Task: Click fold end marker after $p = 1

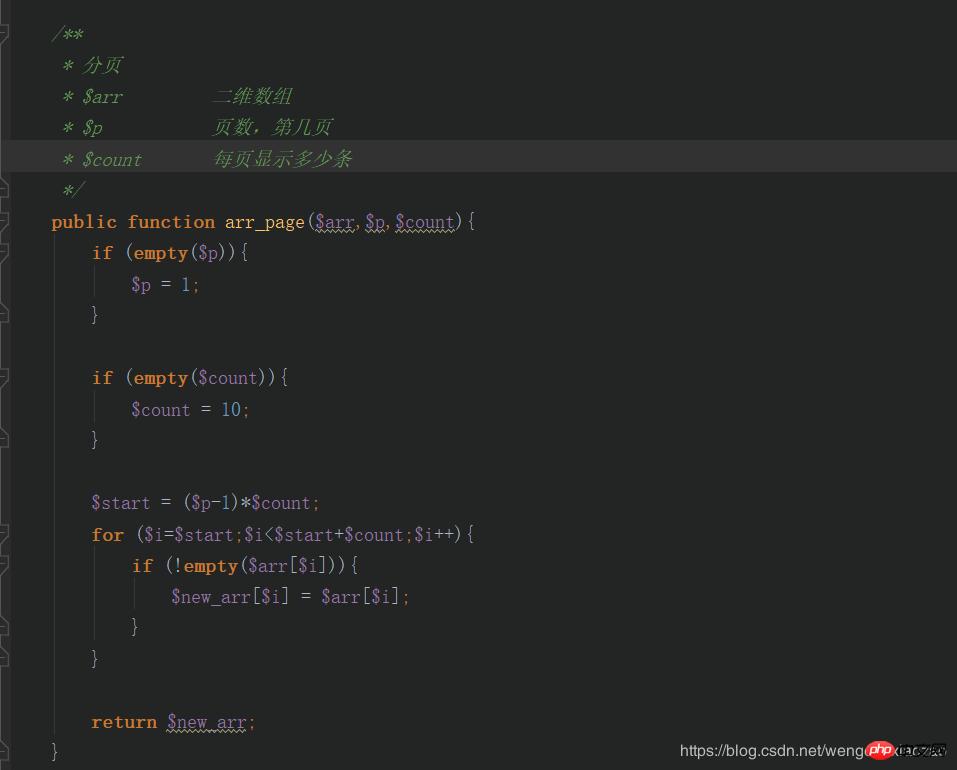Action: 4,315
